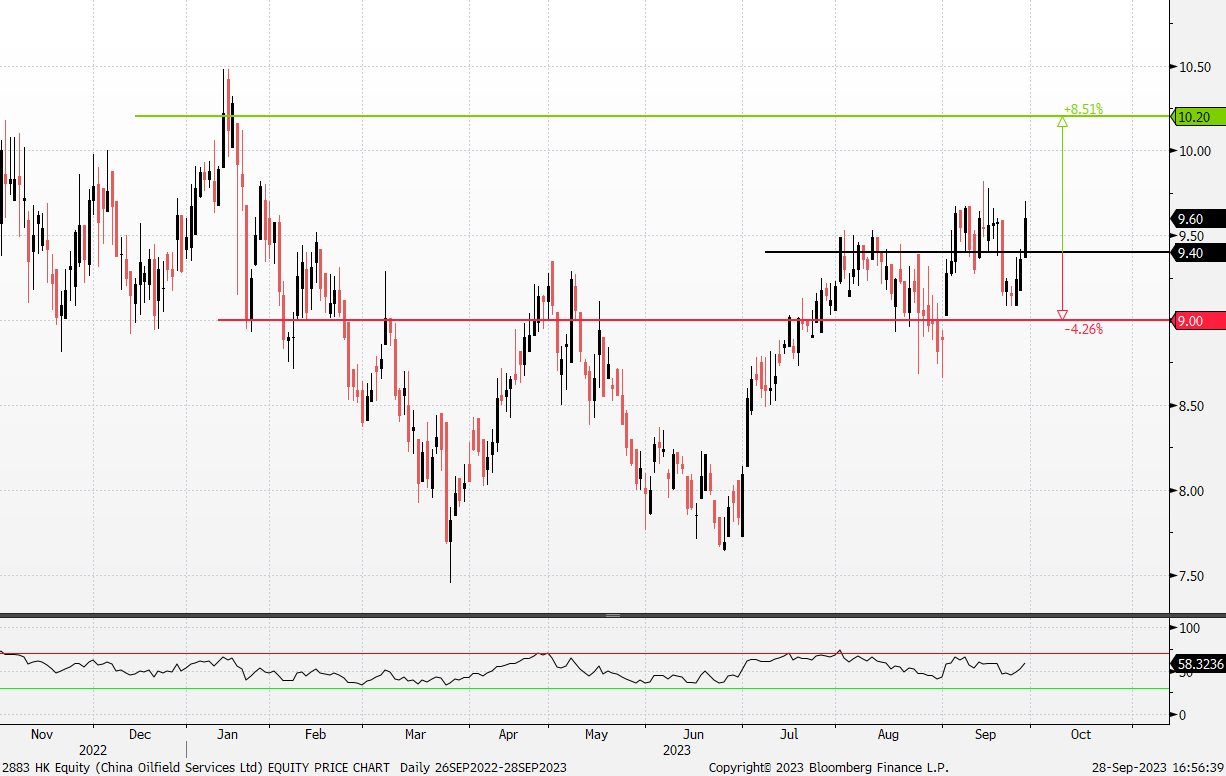
Task: Select the 58.3236 RSI value tag
Action: pyautogui.click(x=1196, y=663)
